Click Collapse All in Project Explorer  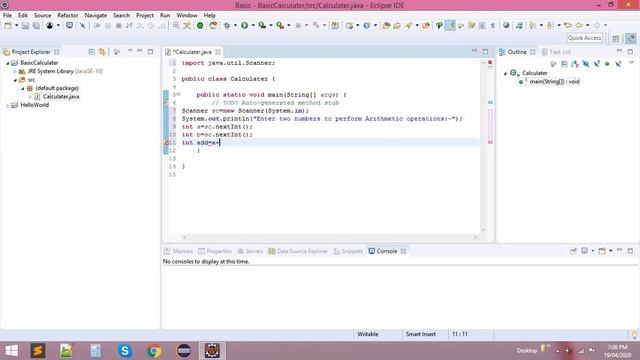(91, 52)
